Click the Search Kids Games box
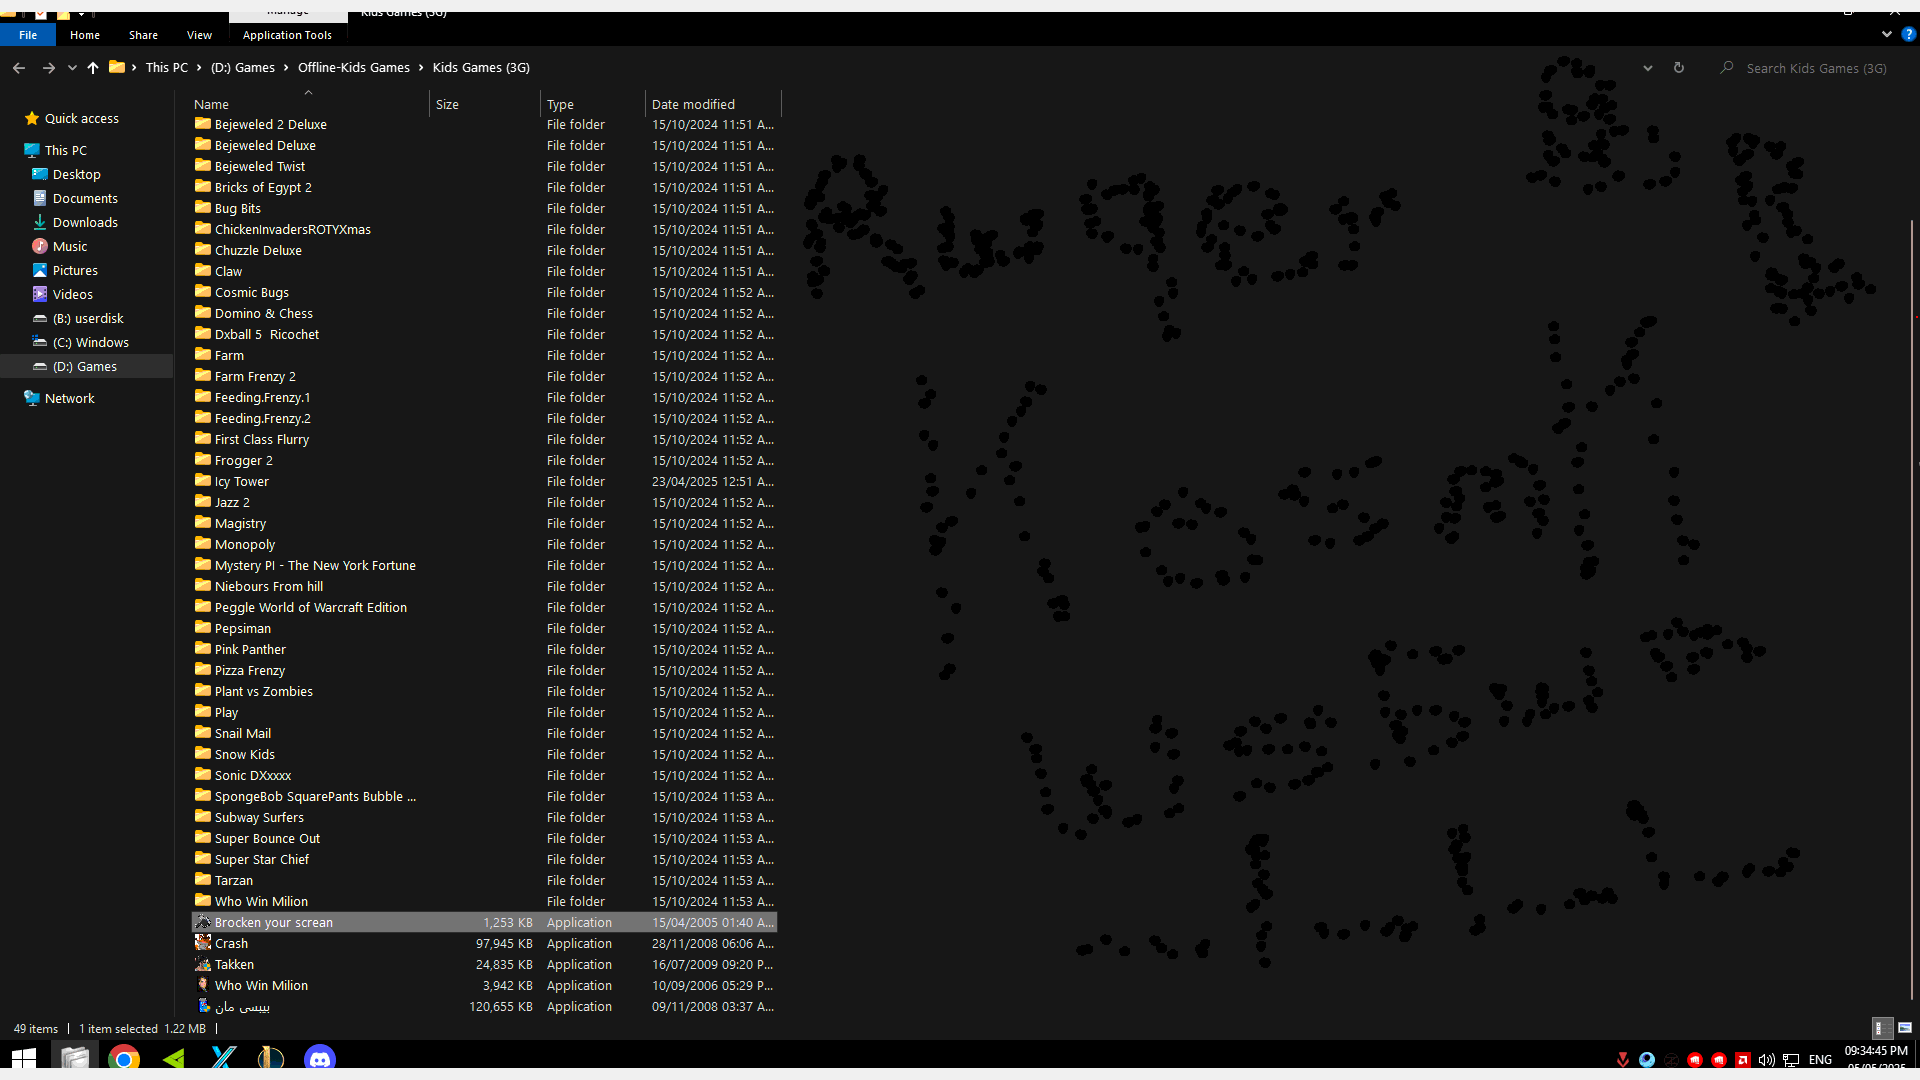The height and width of the screenshot is (1080, 1920). pyautogui.click(x=1815, y=68)
